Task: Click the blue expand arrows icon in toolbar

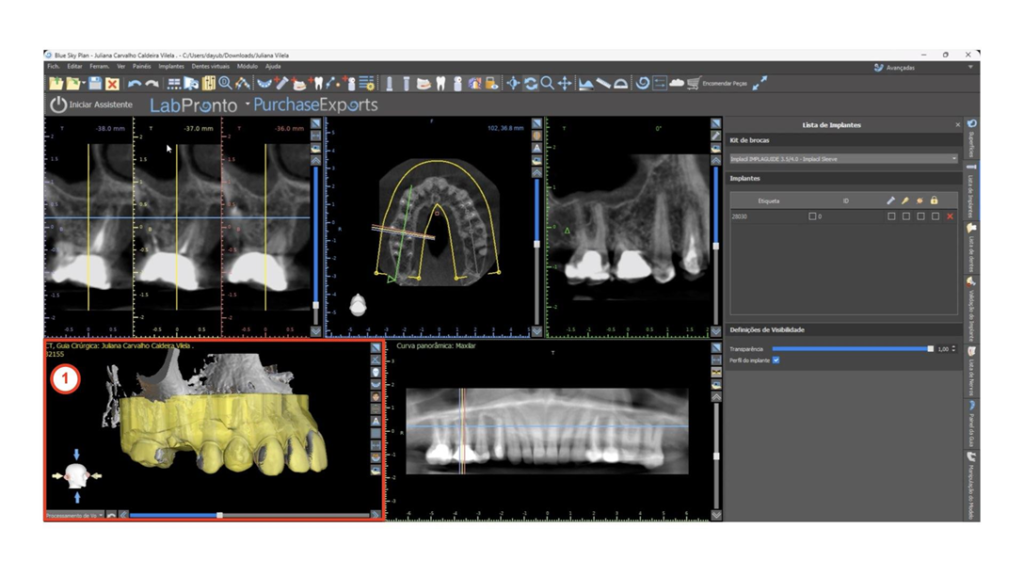Action: pyautogui.click(x=760, y=84)
